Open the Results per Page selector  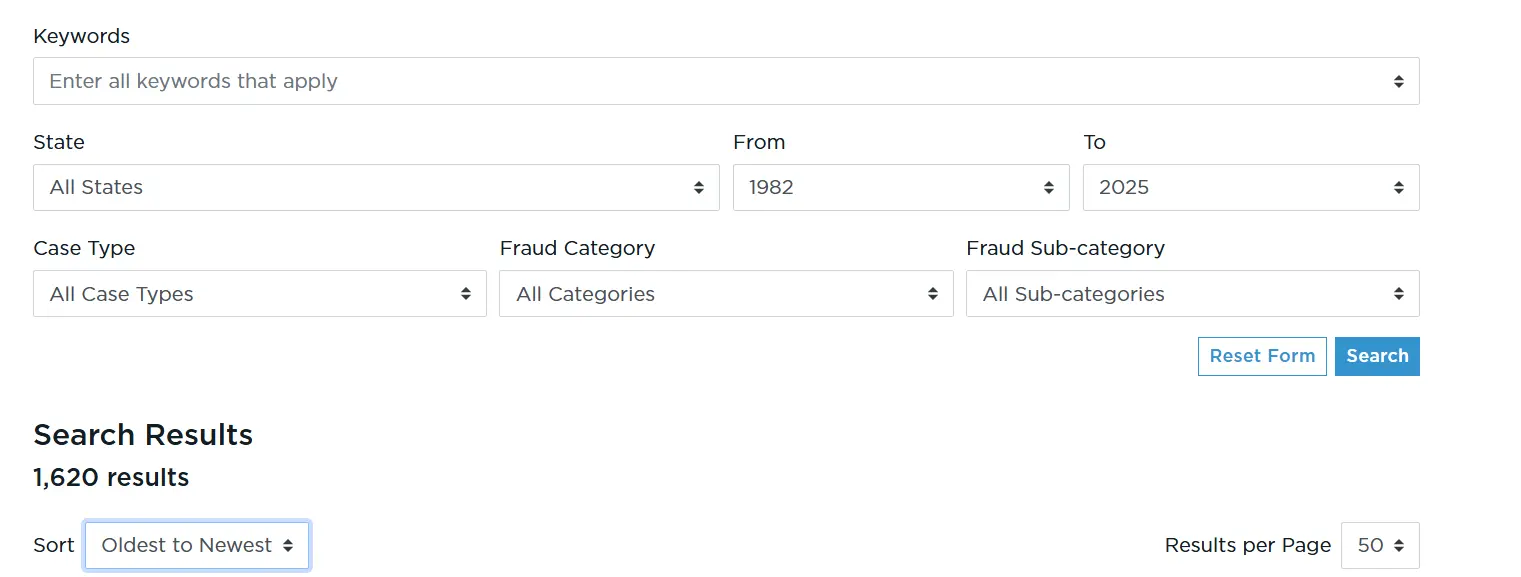[1371, 546]
